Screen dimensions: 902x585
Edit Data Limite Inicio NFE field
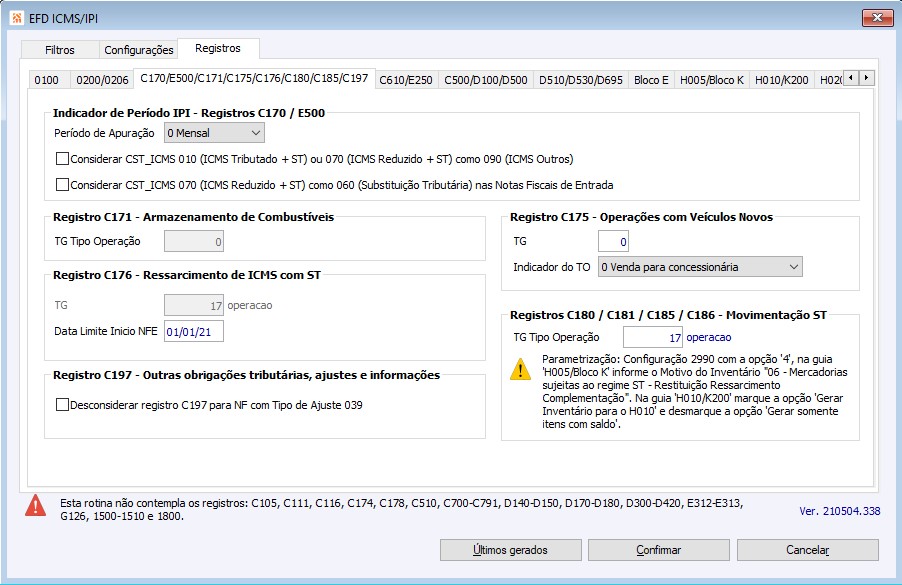pos(194,331)
